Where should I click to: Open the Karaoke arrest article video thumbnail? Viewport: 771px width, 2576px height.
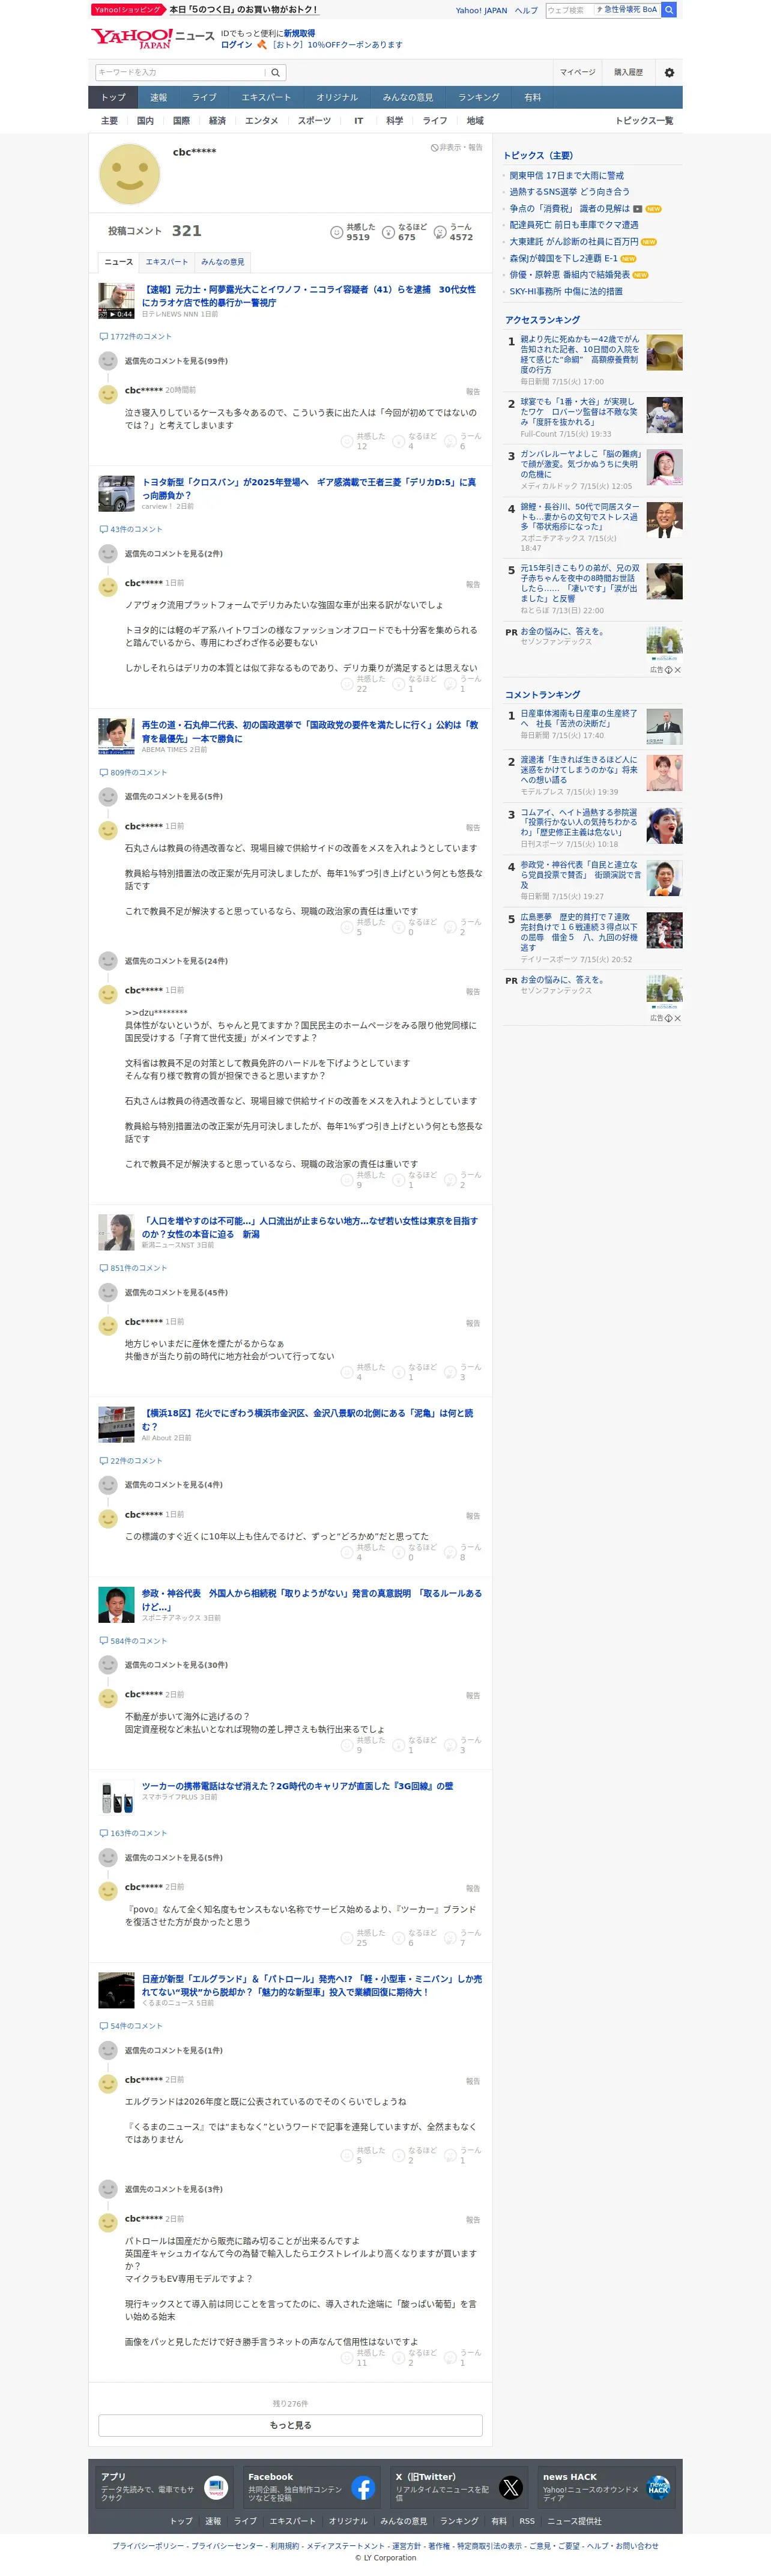116,301
